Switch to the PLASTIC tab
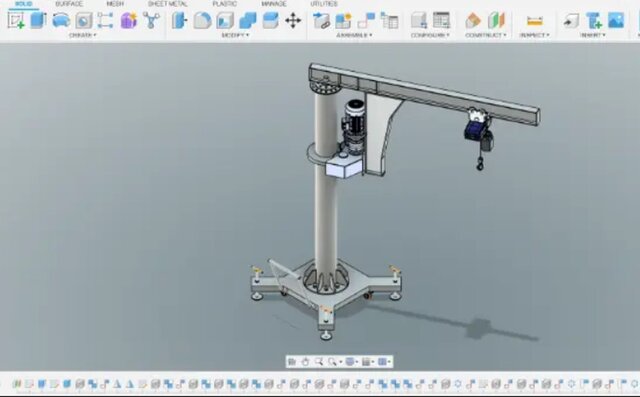This screenshot has width=640, height=397. point(224,4)
